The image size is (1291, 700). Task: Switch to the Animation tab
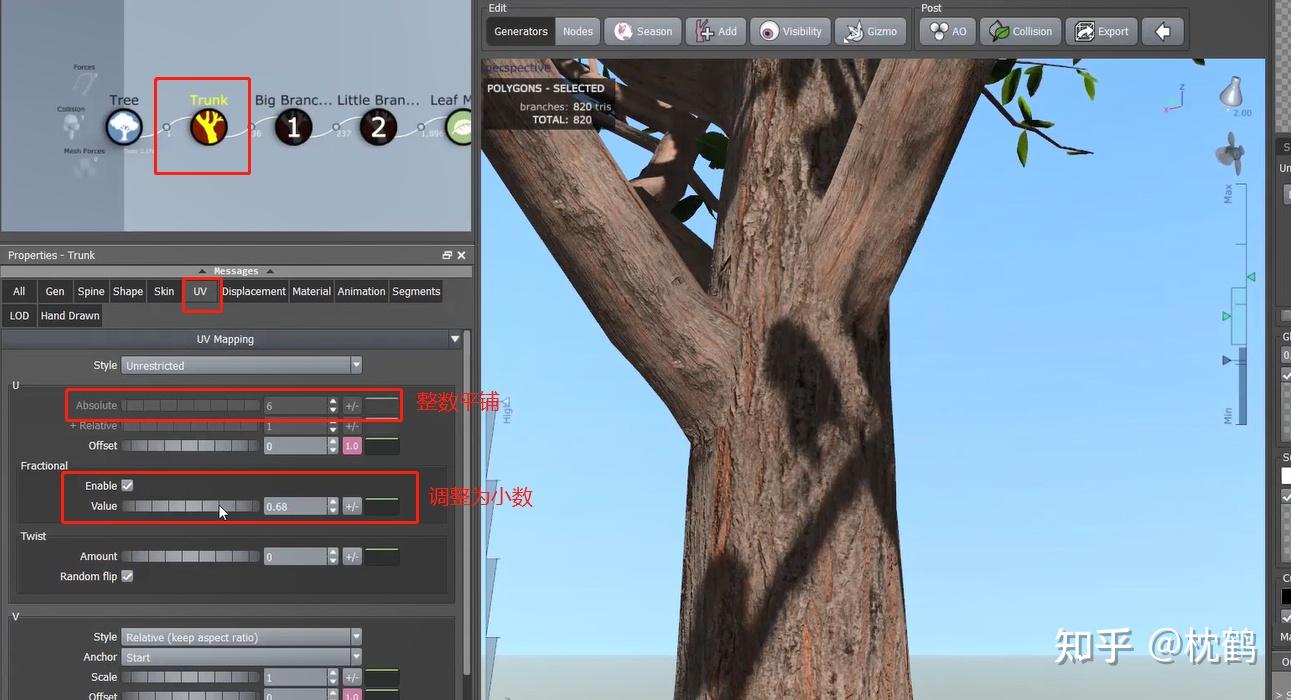pos(361,291)
